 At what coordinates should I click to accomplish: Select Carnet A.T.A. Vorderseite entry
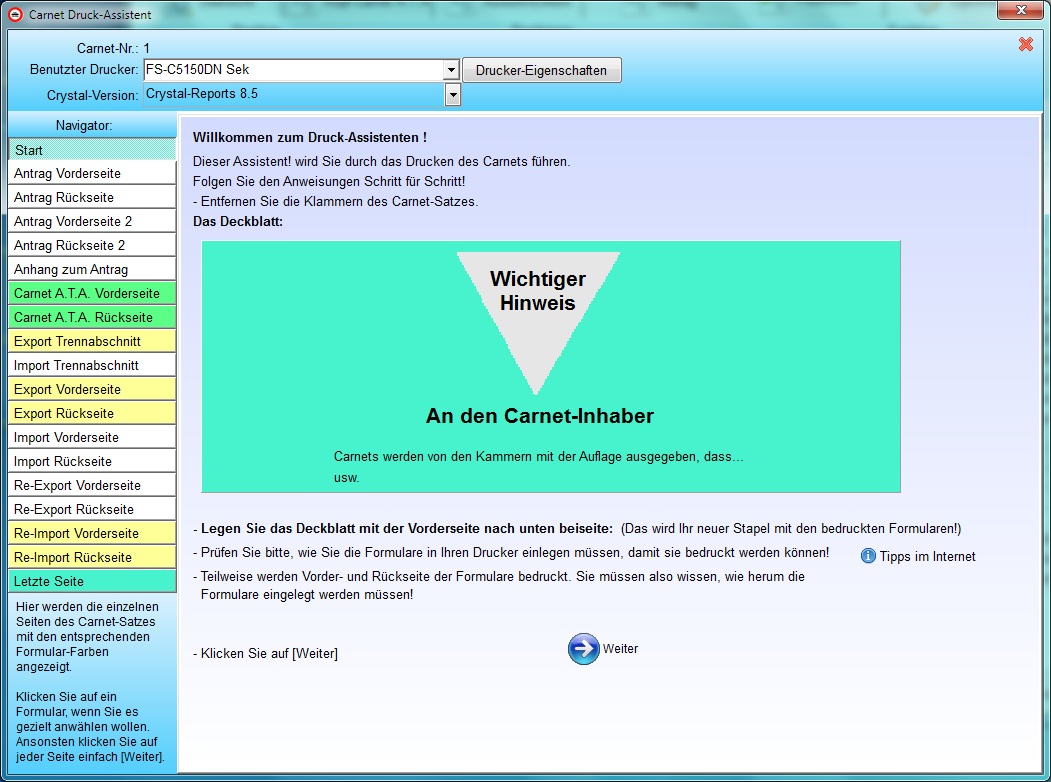pos(92,293)
